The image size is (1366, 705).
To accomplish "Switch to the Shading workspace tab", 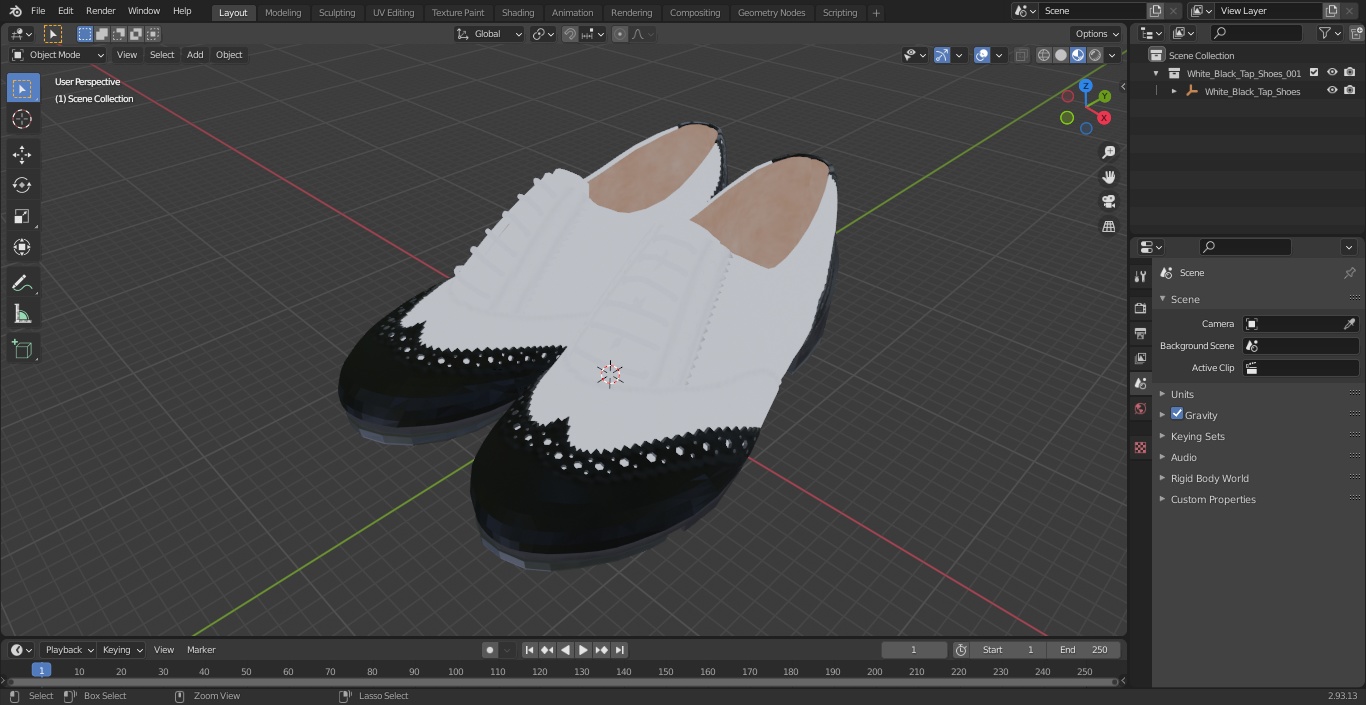I will coord(517,12).
